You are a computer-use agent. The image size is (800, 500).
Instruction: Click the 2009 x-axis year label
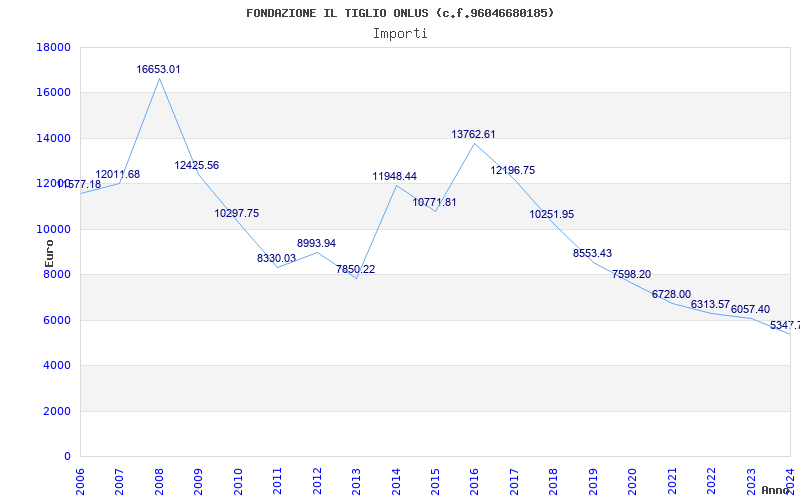pyautogui.click(x=198, y=481)
